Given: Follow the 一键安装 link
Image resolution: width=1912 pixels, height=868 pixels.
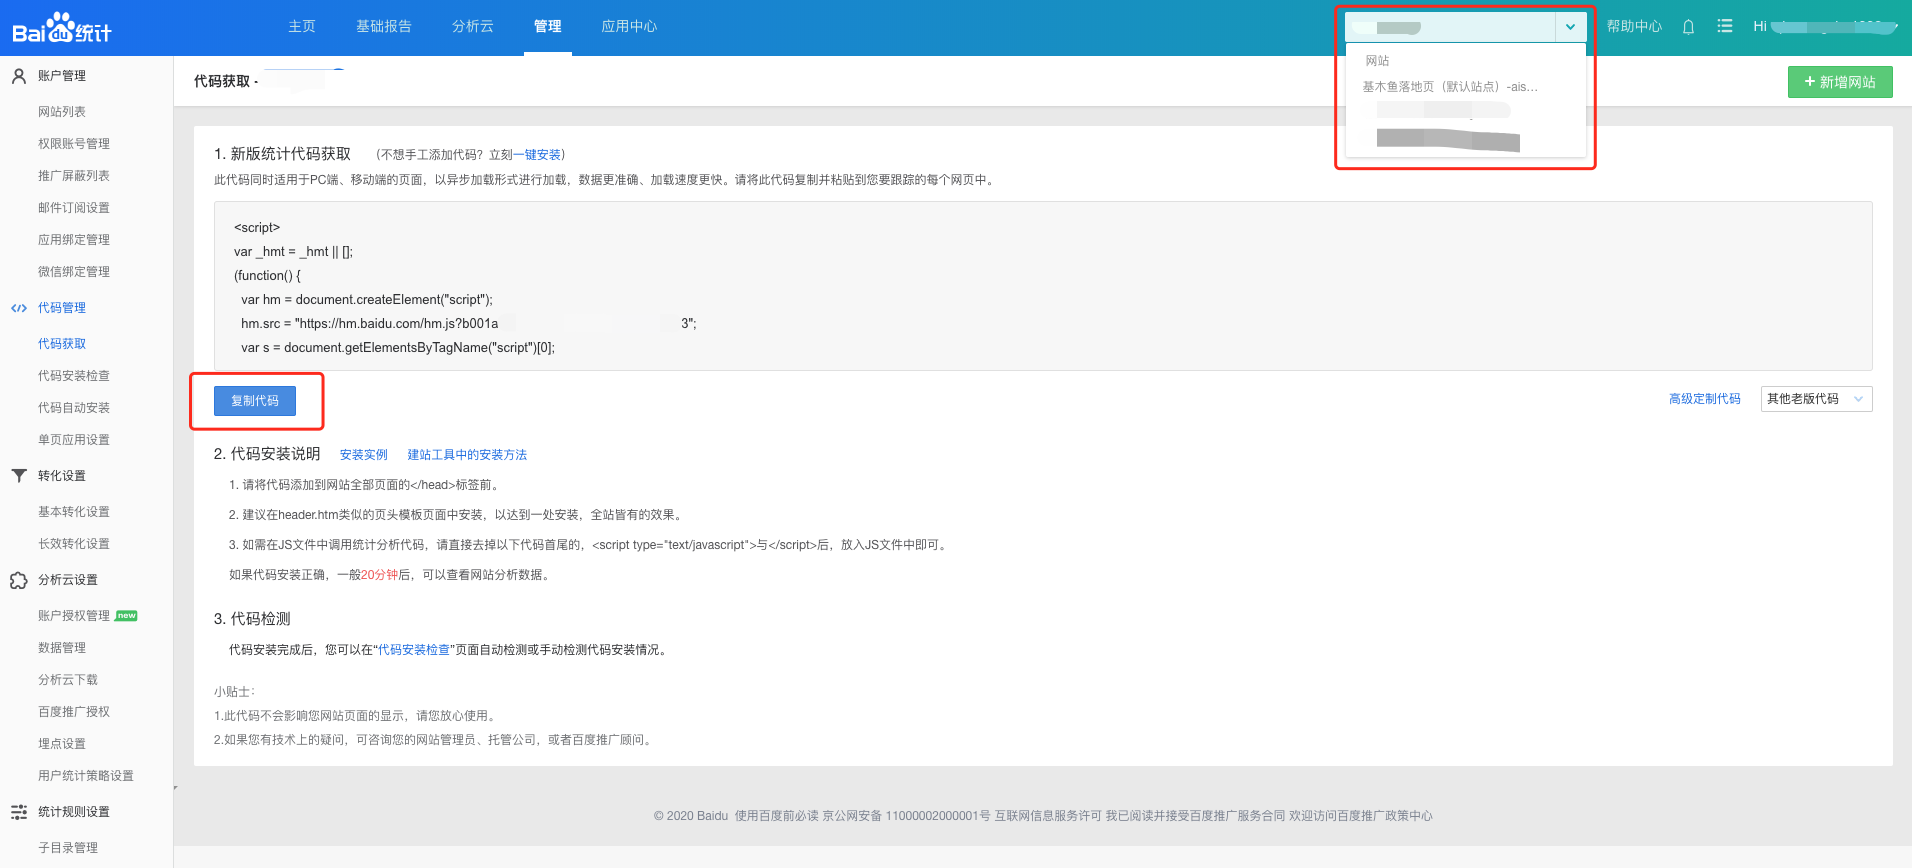Looking at the screenshot, I should tap(537, 155).
